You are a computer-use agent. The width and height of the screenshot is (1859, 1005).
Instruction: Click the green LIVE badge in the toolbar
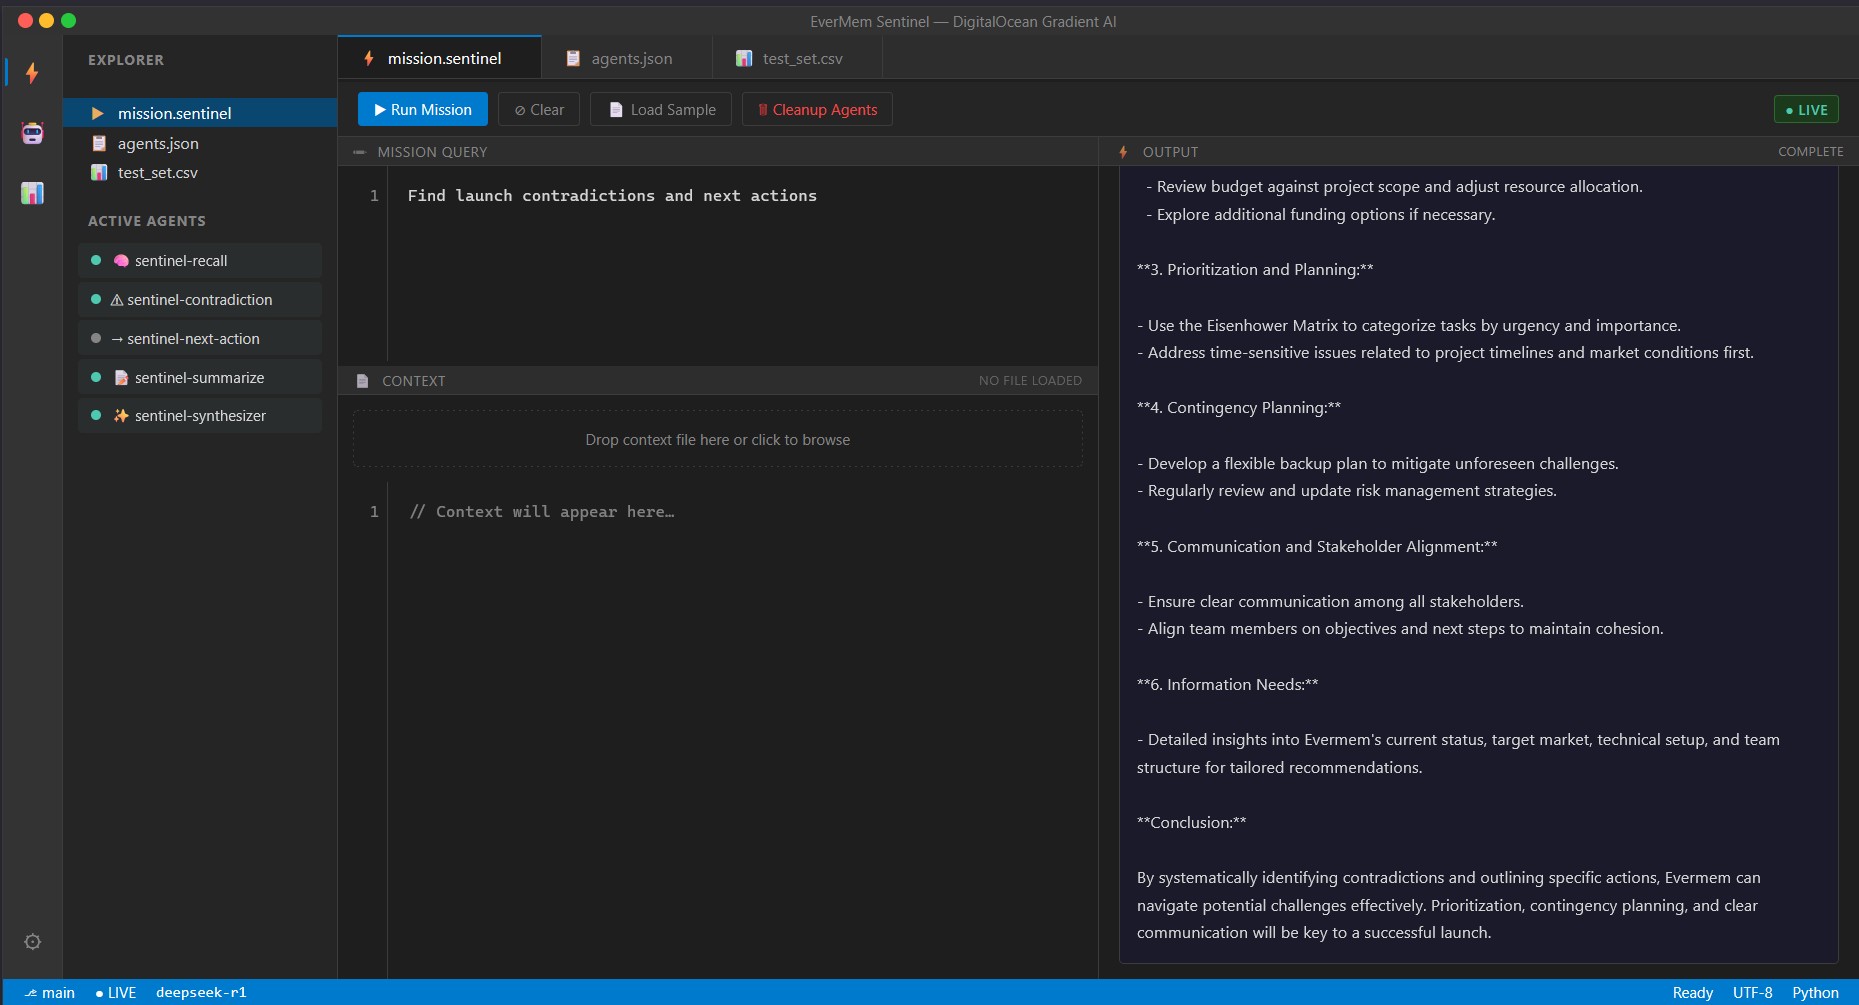click(1806, 110)
